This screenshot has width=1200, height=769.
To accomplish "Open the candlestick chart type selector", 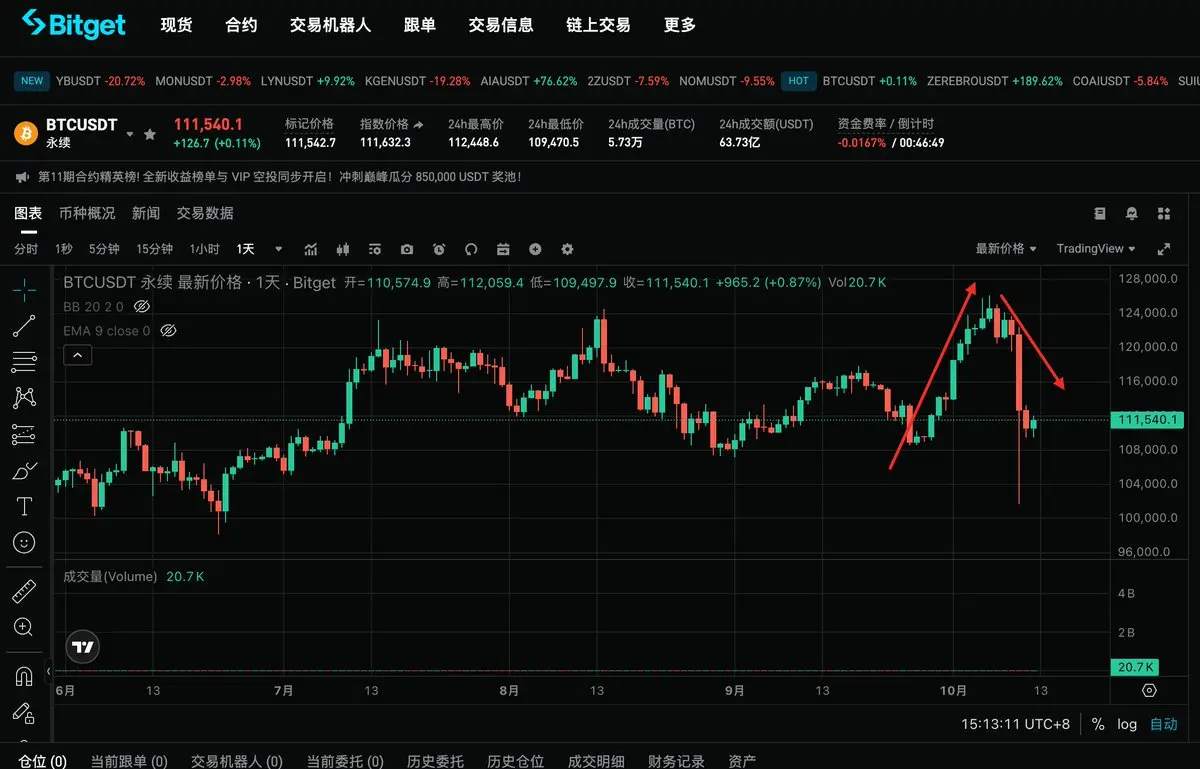I will (343, 249).
